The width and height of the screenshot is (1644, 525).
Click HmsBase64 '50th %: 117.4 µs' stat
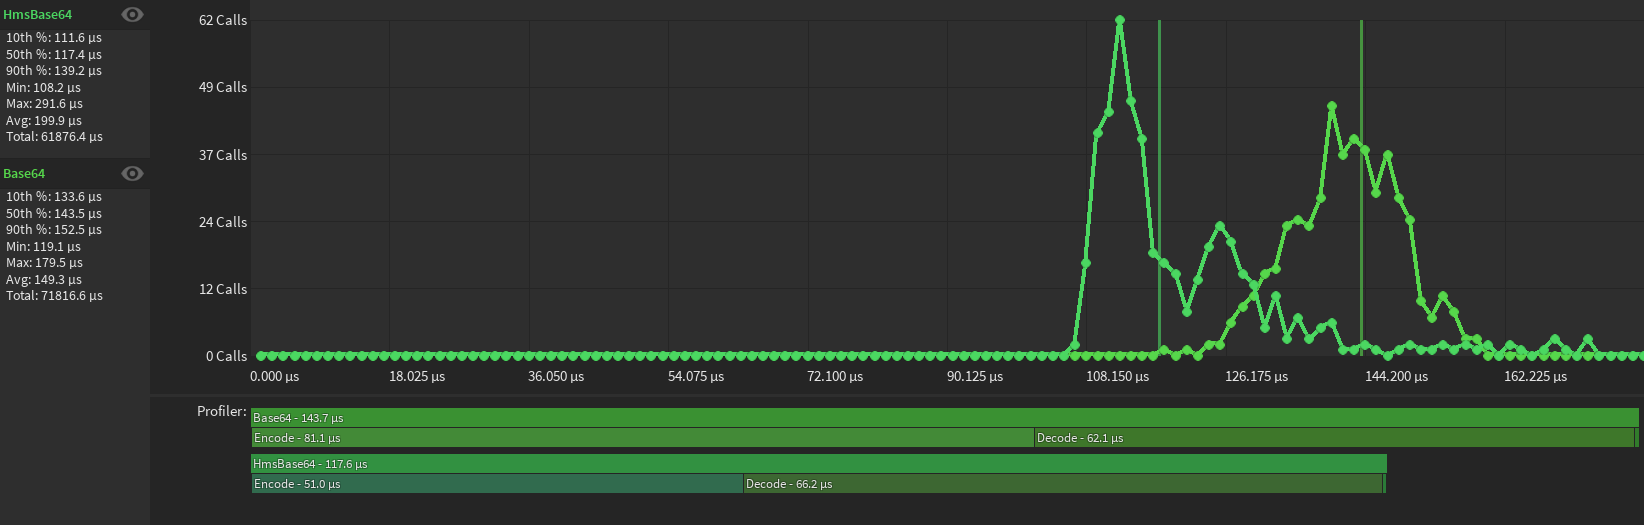pyautogui.click(x=54, y=55)
